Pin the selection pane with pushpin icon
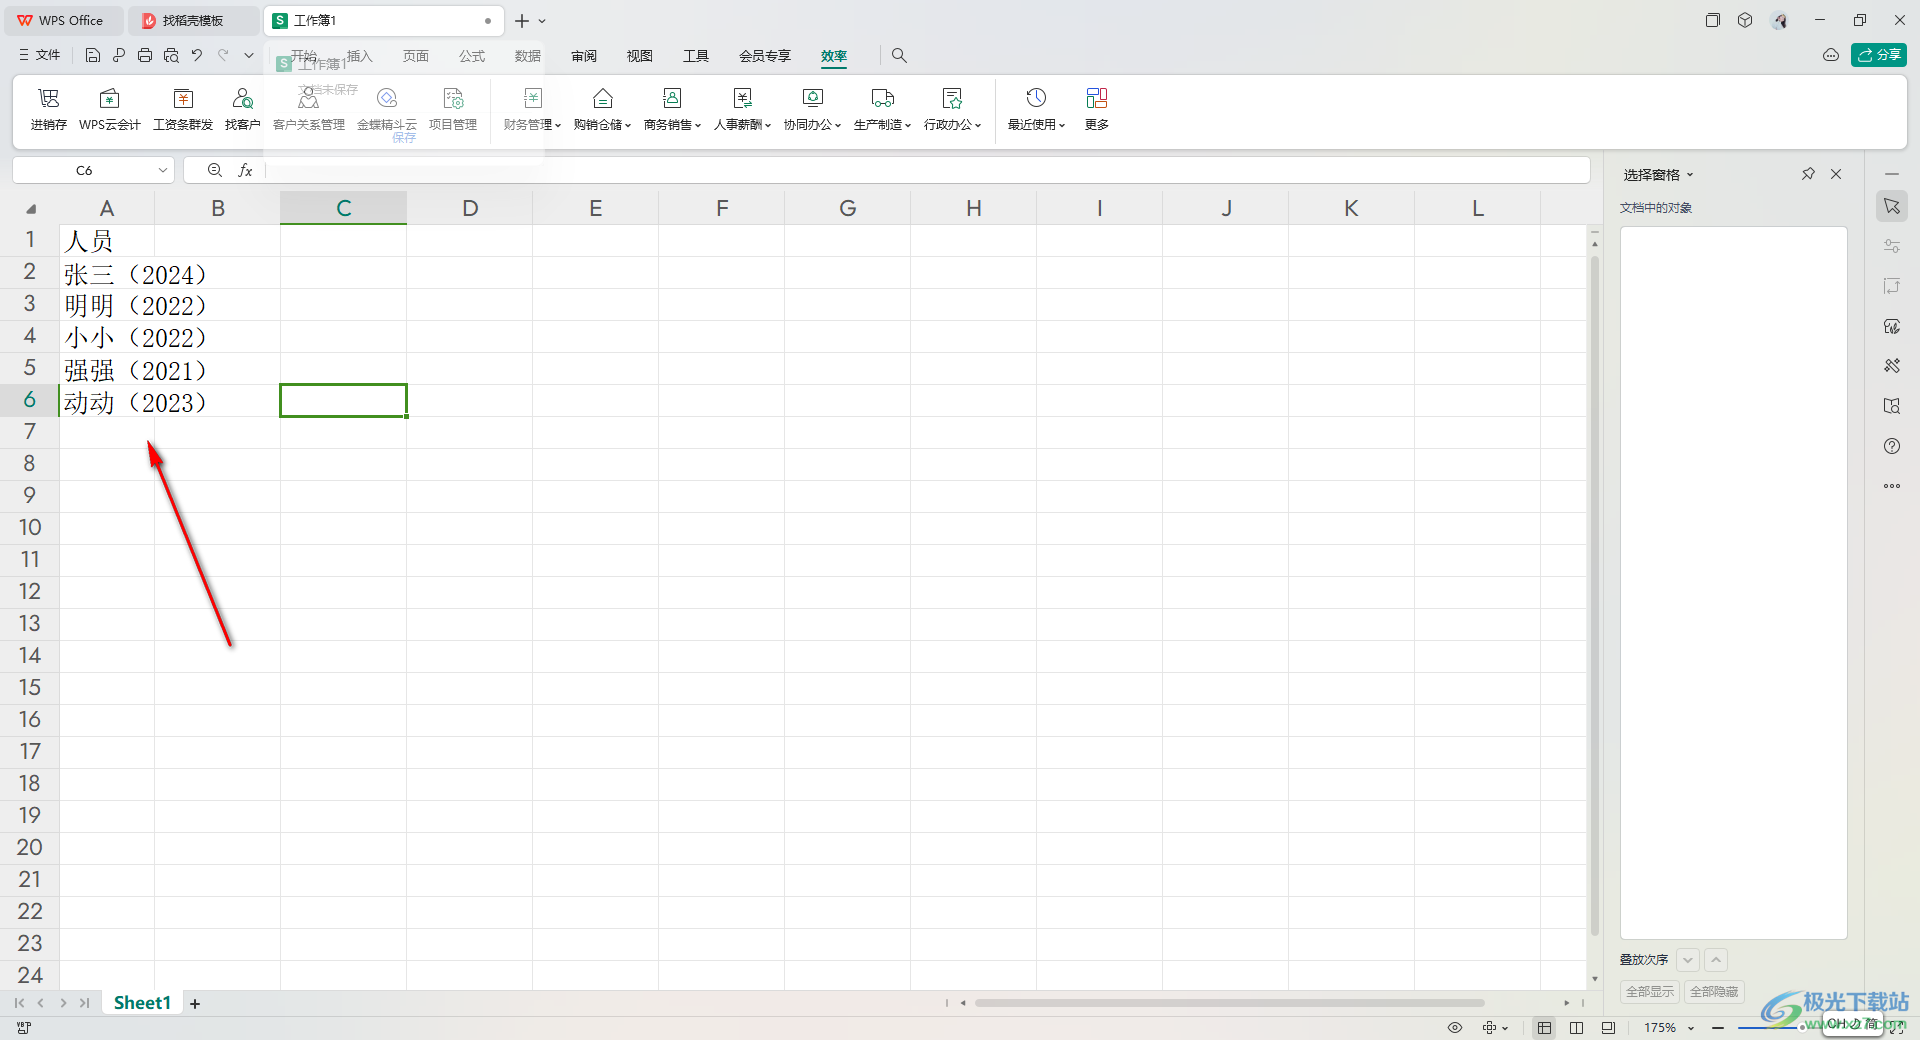This screenshot has height=1040, width=1920. click(x=1808, y=174)
